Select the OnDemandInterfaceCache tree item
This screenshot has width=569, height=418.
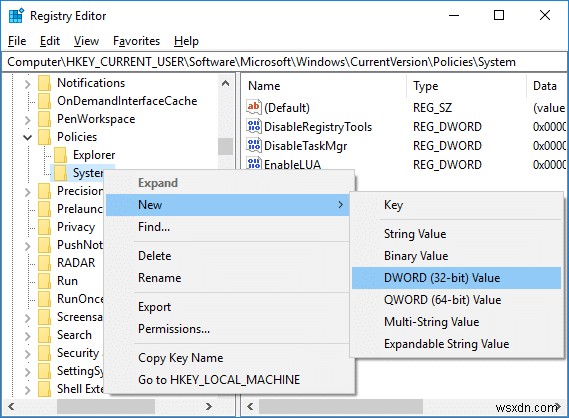[127, 101]
